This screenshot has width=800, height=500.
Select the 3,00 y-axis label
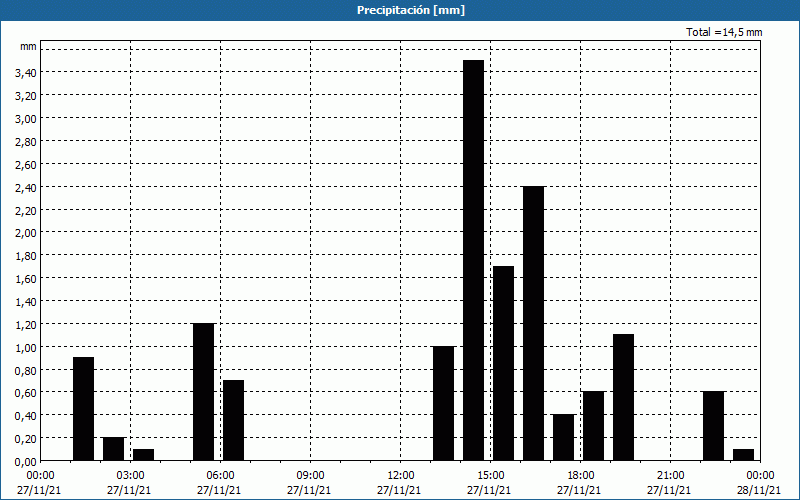(26, 119)
